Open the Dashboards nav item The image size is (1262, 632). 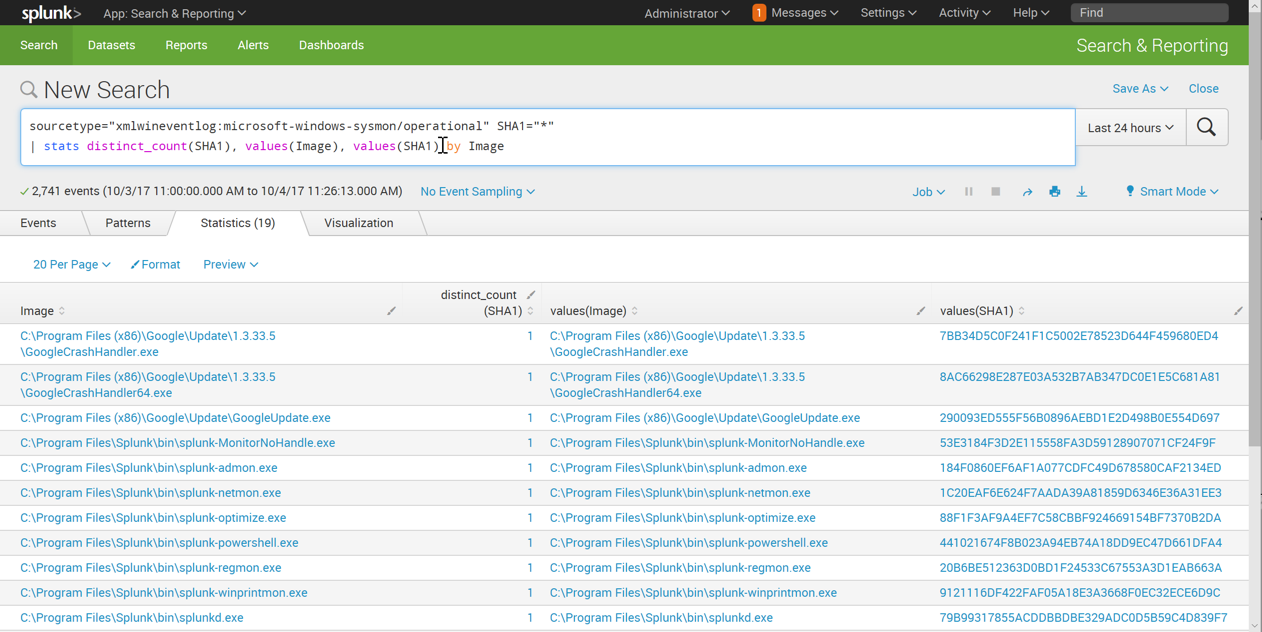[x=331, y=45]
